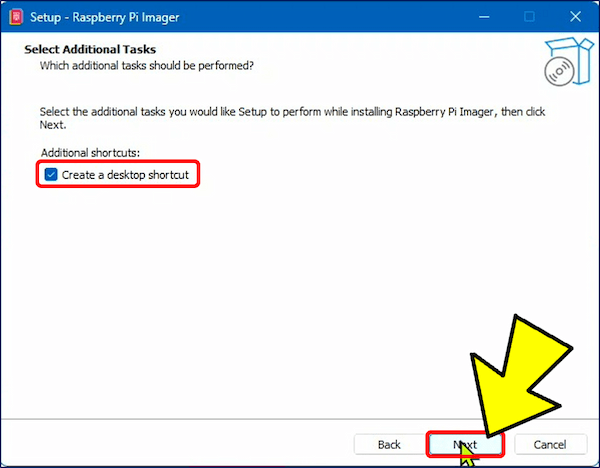
Task: Go Back to previous setup page
Action: coord(389,444)
